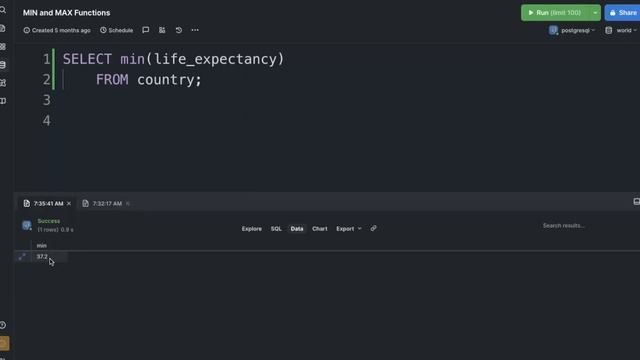Close the 7:35:41 AM result tab
Image resolution: width=640 pixels, height=360 pixels.
click(x=69, y=203)
